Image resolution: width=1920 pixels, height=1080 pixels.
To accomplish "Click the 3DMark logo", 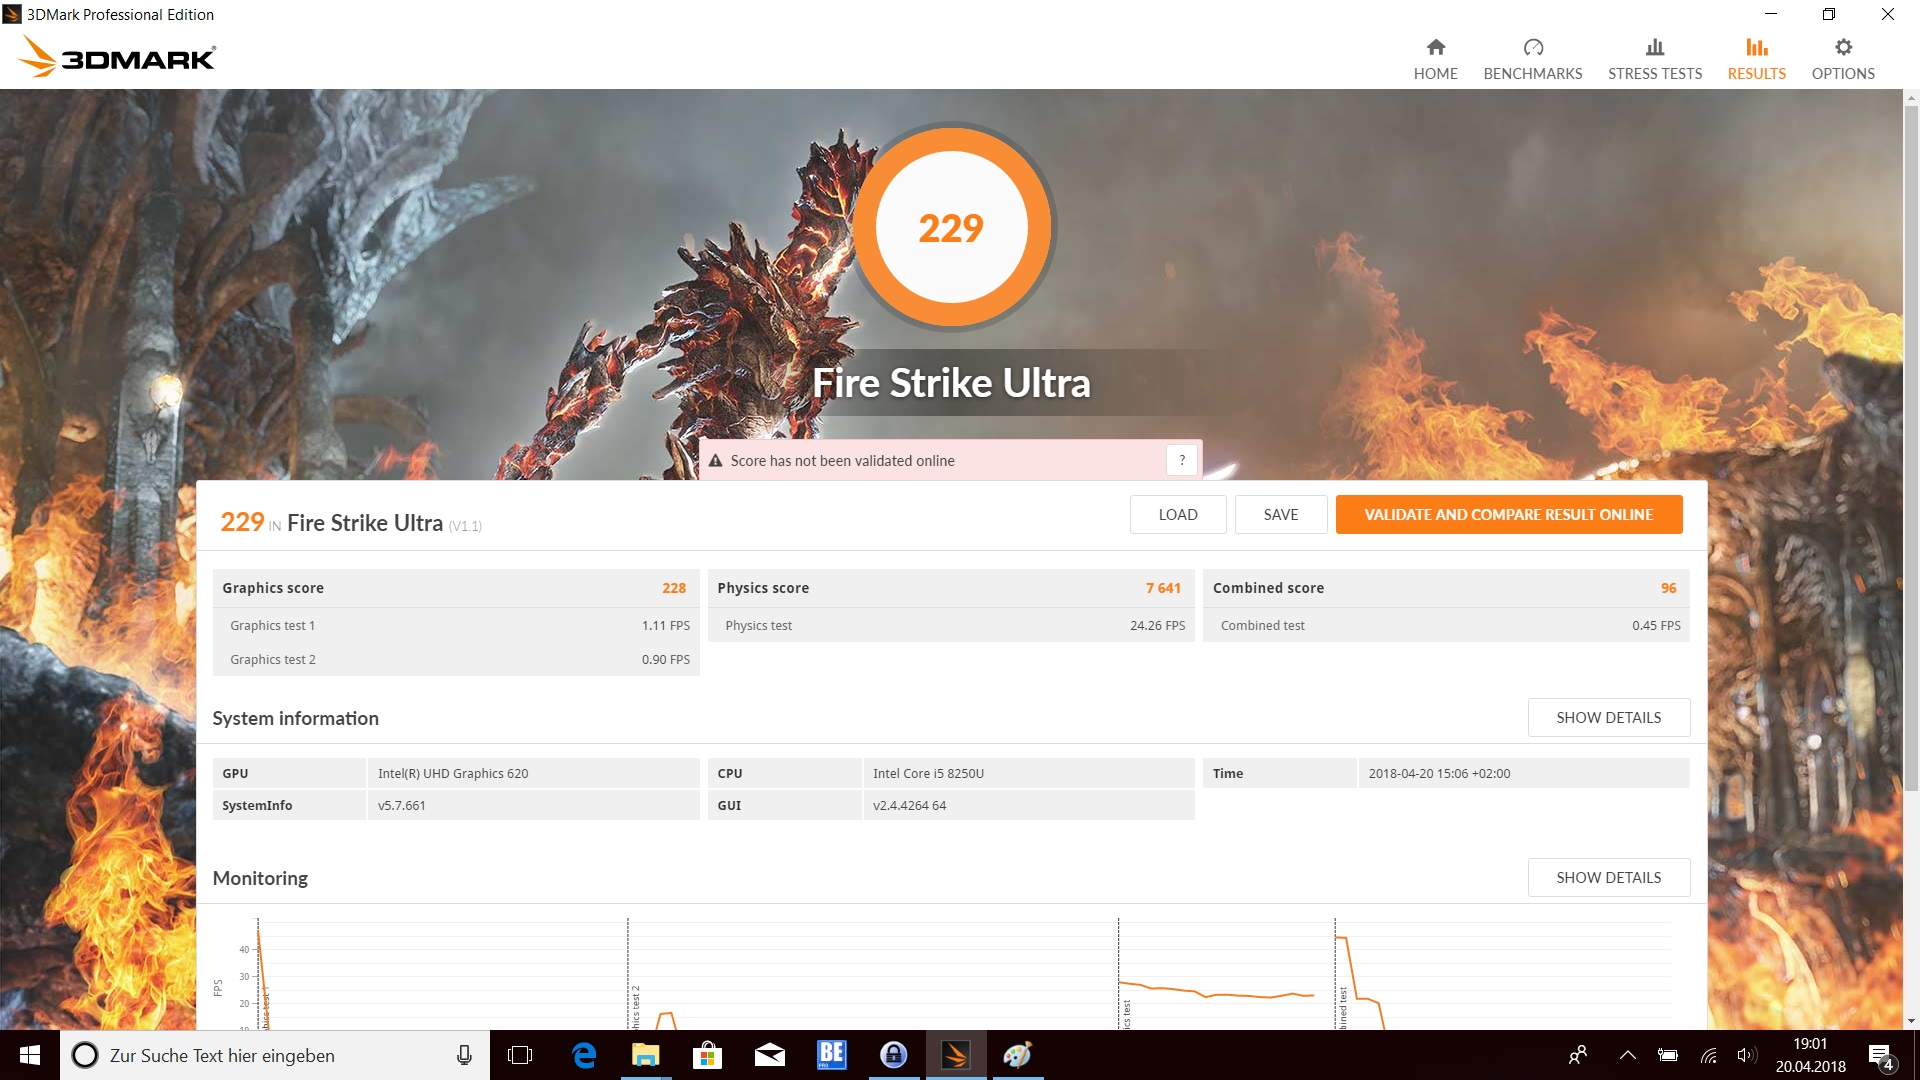I will 118,57.
